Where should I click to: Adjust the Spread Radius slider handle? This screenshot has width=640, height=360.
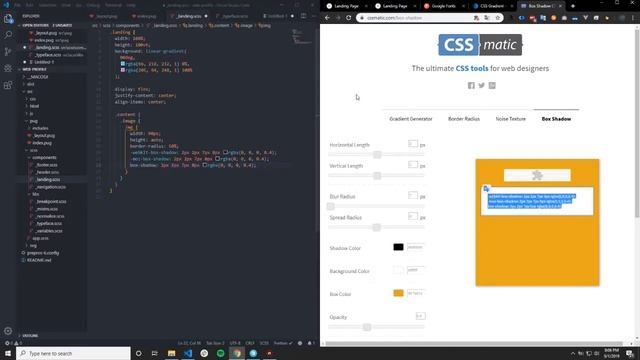377,227
